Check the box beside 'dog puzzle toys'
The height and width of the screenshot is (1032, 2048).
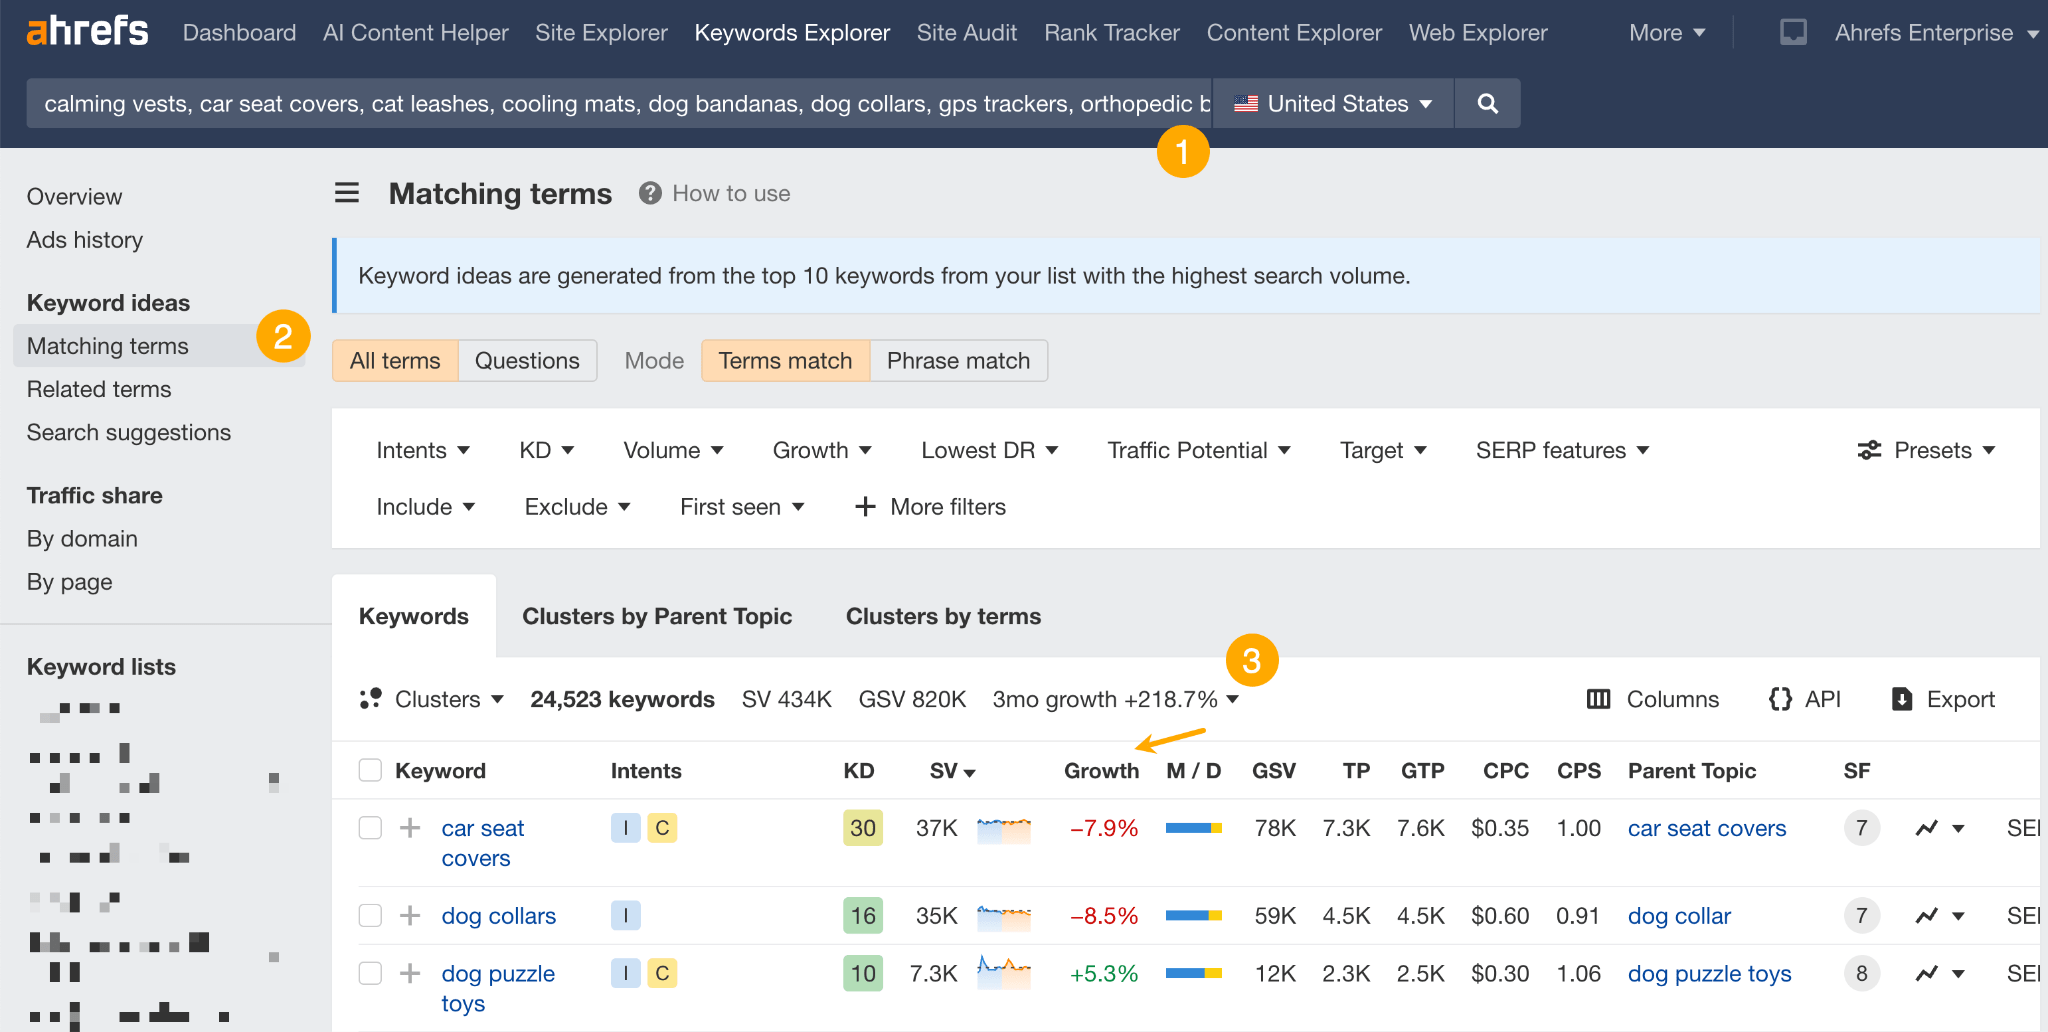click(370, 973)
